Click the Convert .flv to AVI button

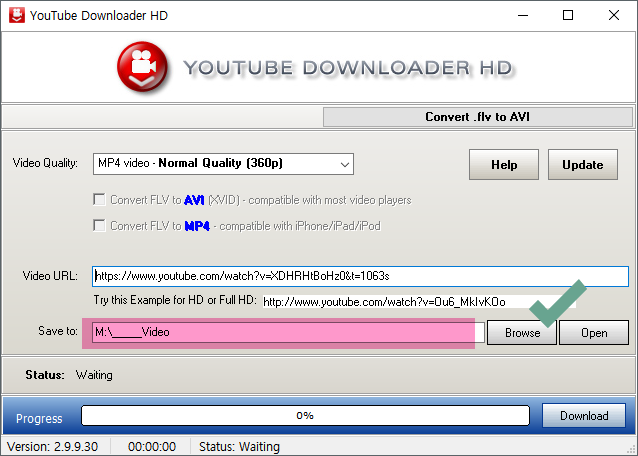[x=478, y=117]
